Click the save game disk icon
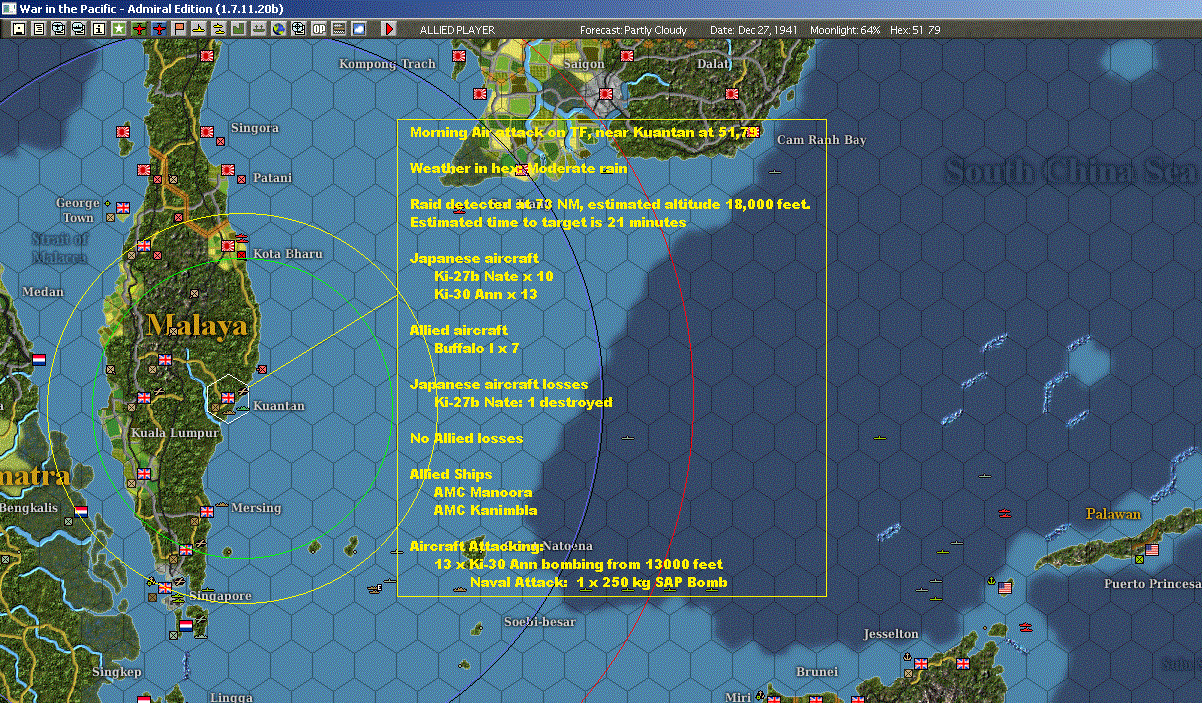Viewport: 1202px width, 703px height. pos(19,29)
